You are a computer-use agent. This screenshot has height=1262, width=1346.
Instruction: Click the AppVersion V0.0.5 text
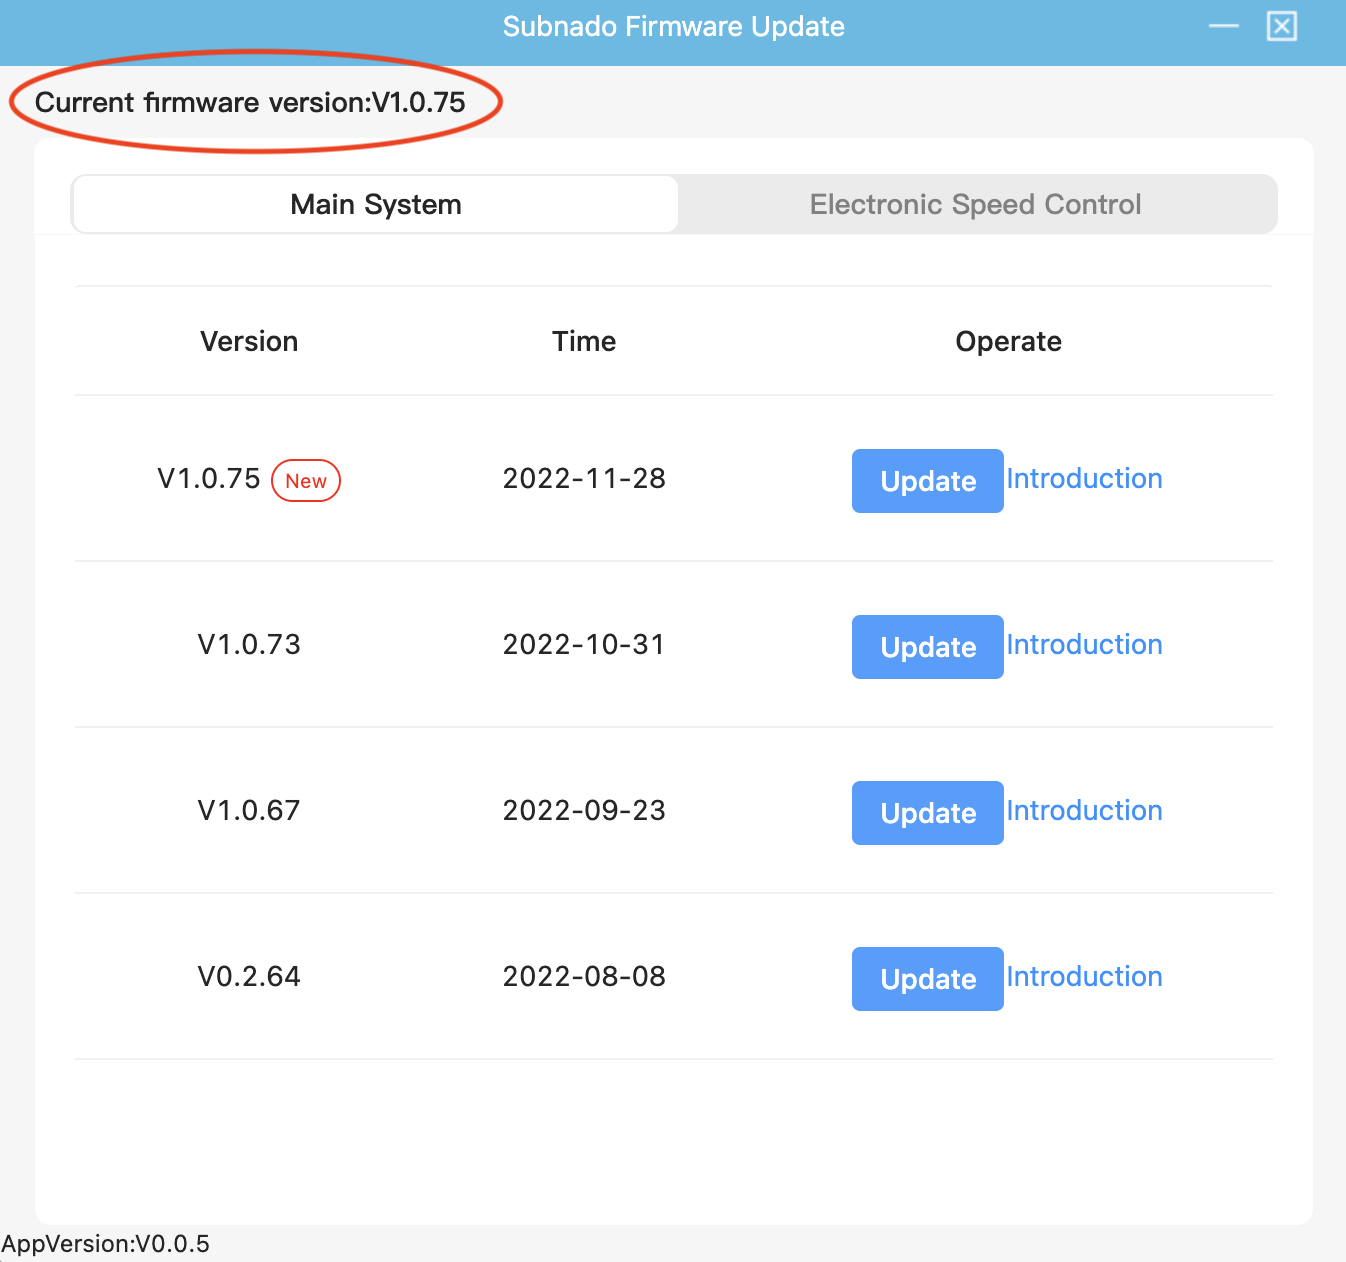pos(106,1244)
